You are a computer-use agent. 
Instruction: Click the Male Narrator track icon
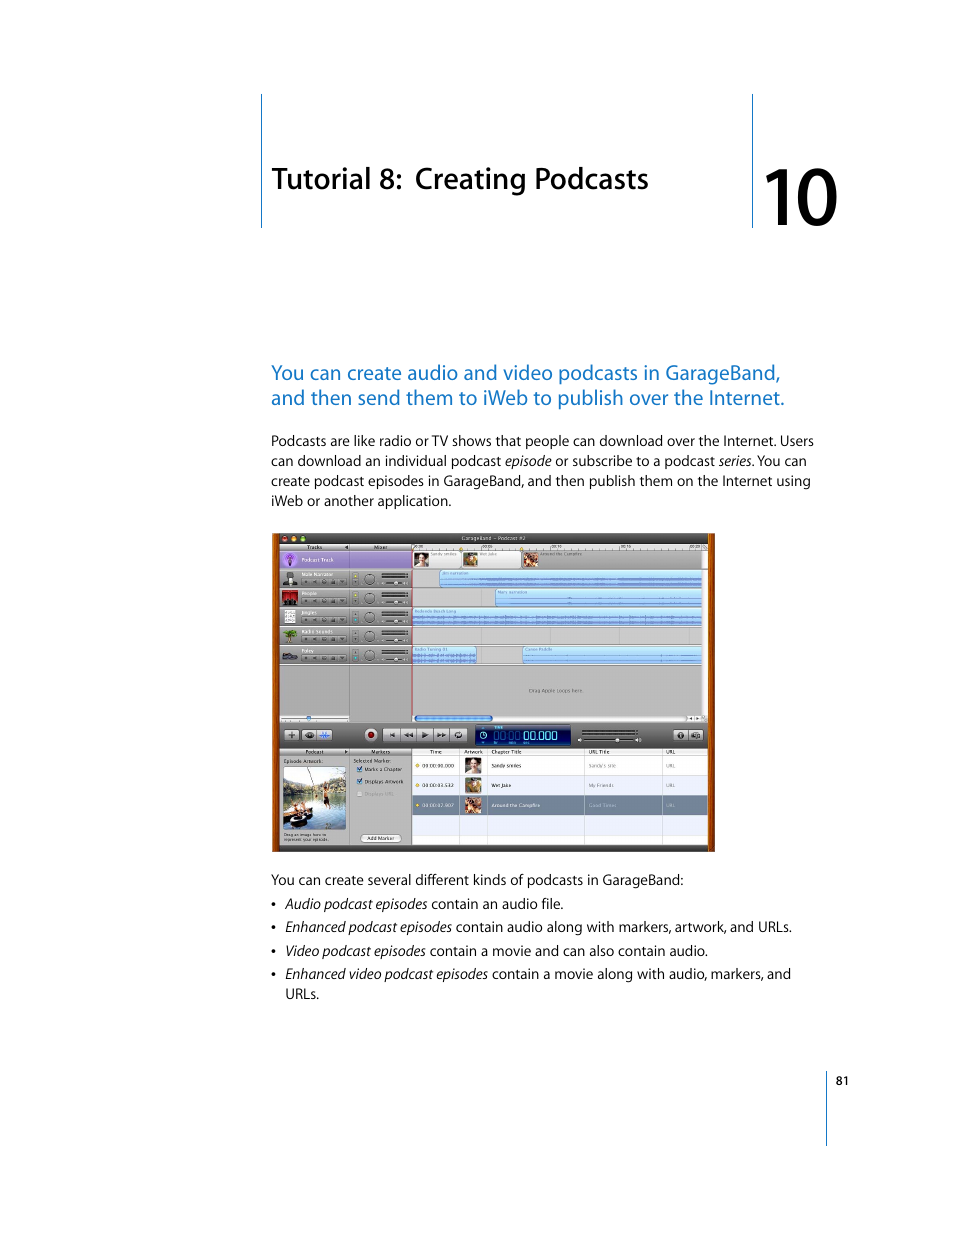(x=290, y=579)
